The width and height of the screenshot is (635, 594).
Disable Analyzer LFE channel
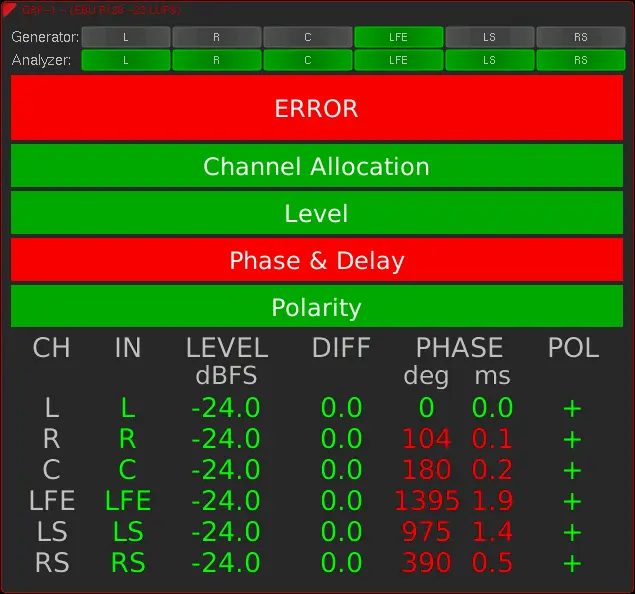[x=398, y=60]
